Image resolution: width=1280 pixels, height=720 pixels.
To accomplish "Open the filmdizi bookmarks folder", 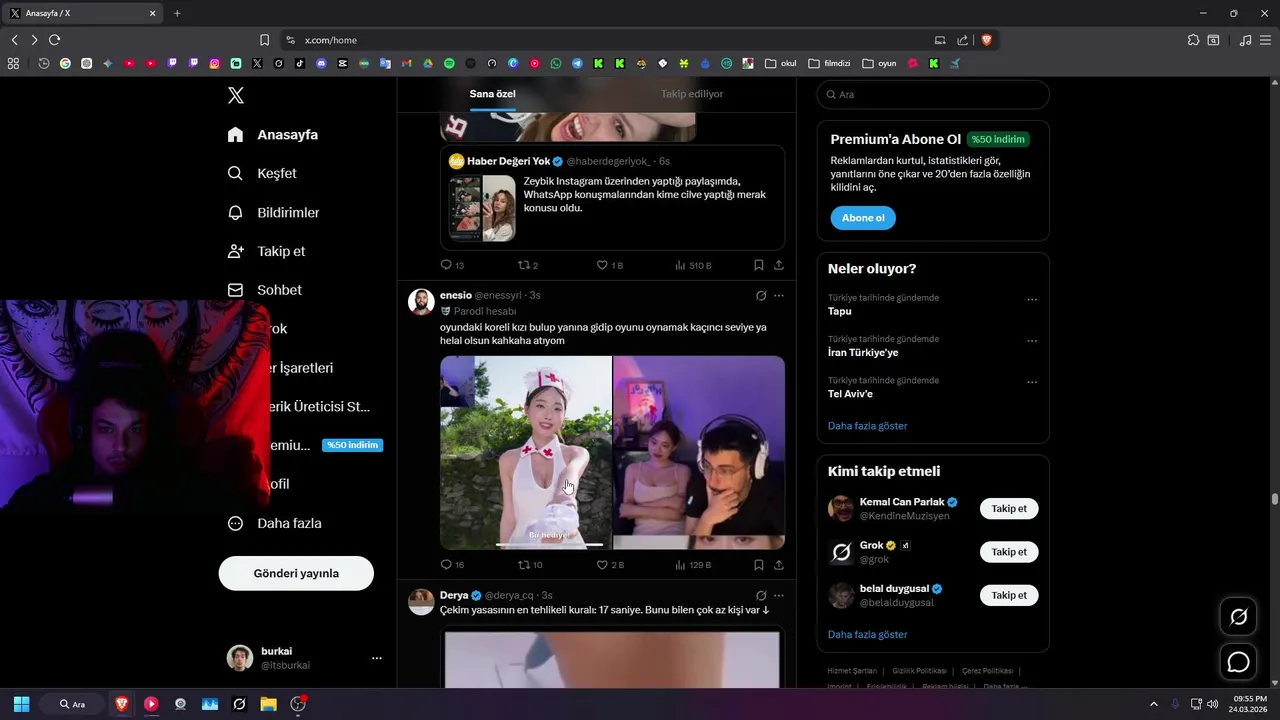I will point(829,63).
